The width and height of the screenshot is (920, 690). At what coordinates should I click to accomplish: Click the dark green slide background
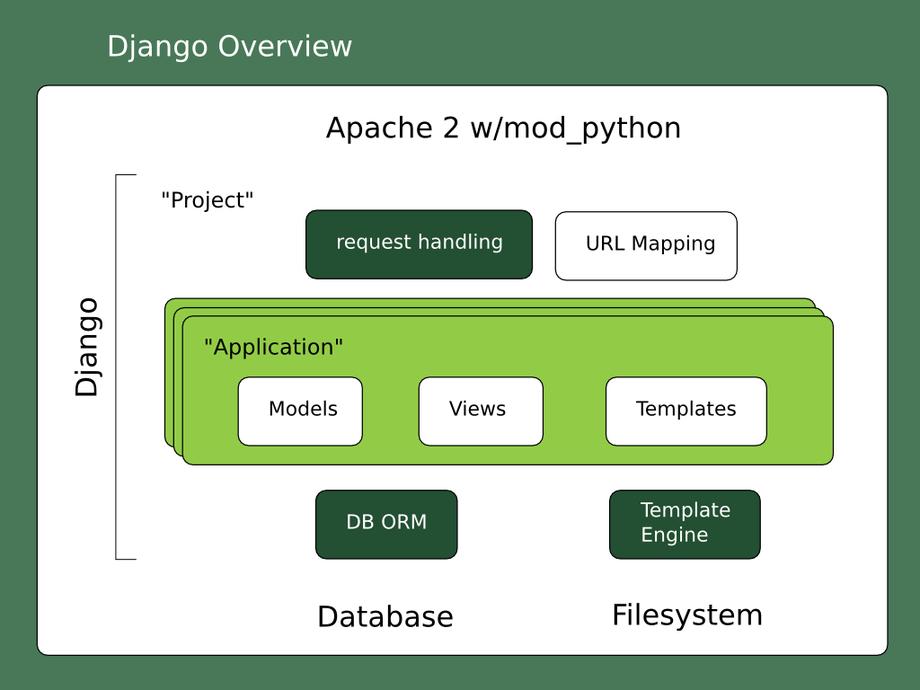tap(587, 41)
